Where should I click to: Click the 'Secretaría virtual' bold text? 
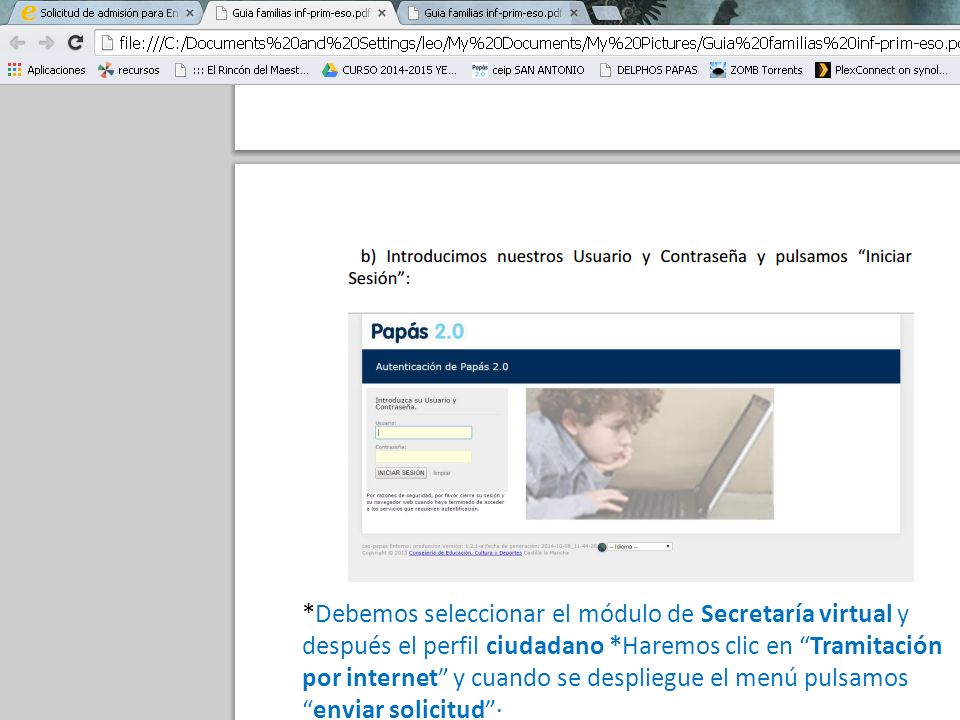[796, 613]
